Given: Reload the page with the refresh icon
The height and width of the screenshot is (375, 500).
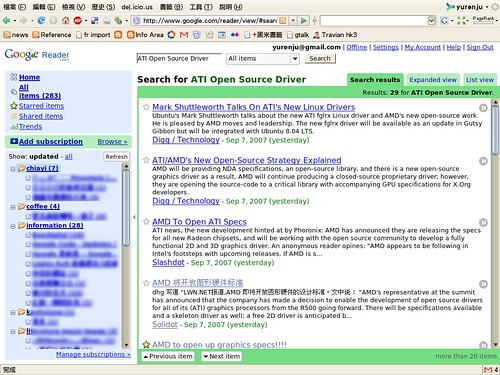Looking at the screenshot, I should pyautogui.click(x=41, y=21).
